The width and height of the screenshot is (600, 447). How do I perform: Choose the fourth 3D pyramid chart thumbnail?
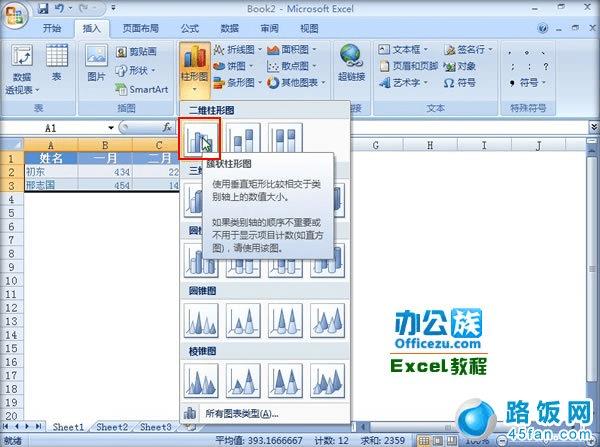(328, 380)
